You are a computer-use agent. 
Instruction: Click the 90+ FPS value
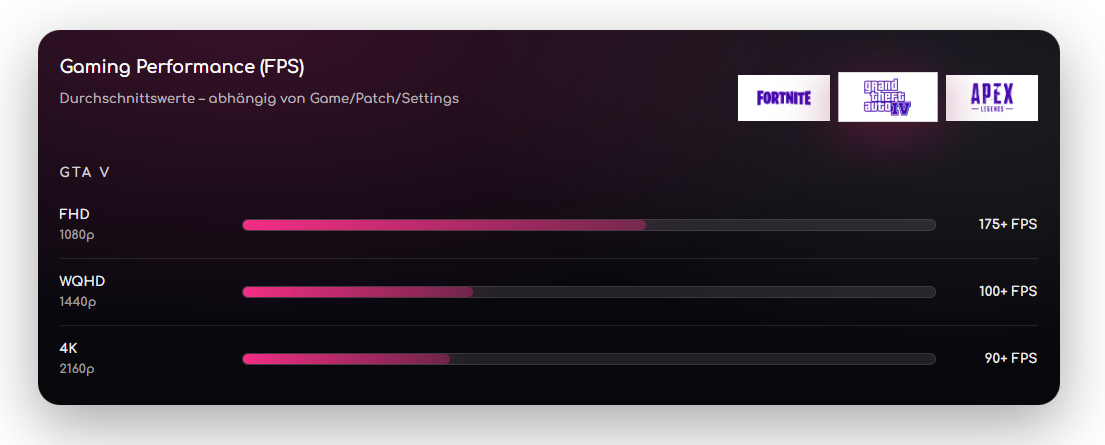pyautogui.click(x=1010, y=359)
